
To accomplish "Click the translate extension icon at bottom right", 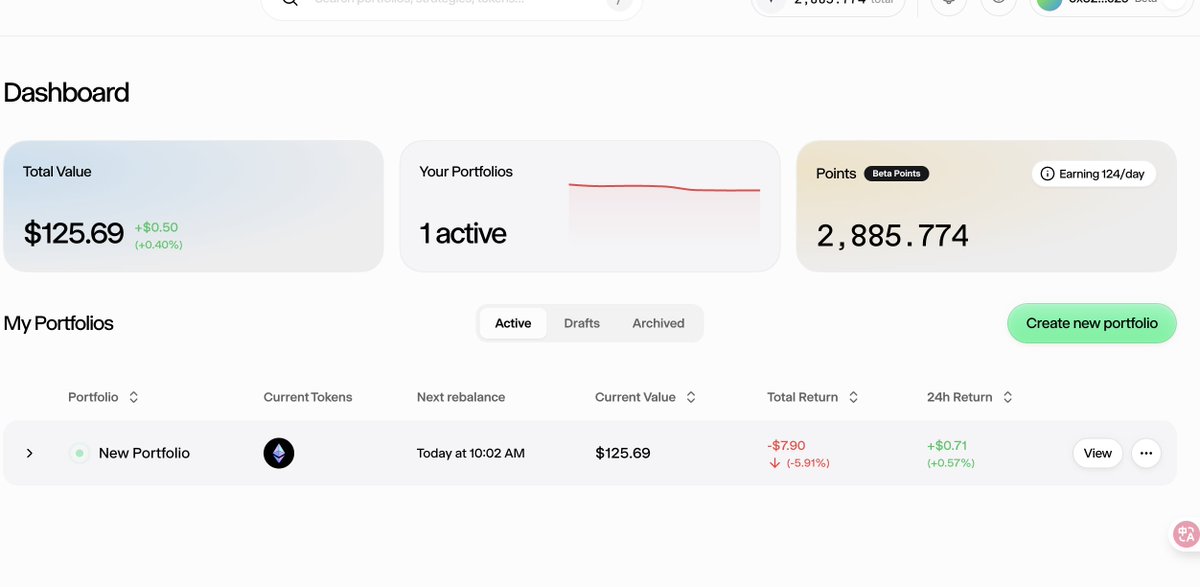I will (1186, 534).
